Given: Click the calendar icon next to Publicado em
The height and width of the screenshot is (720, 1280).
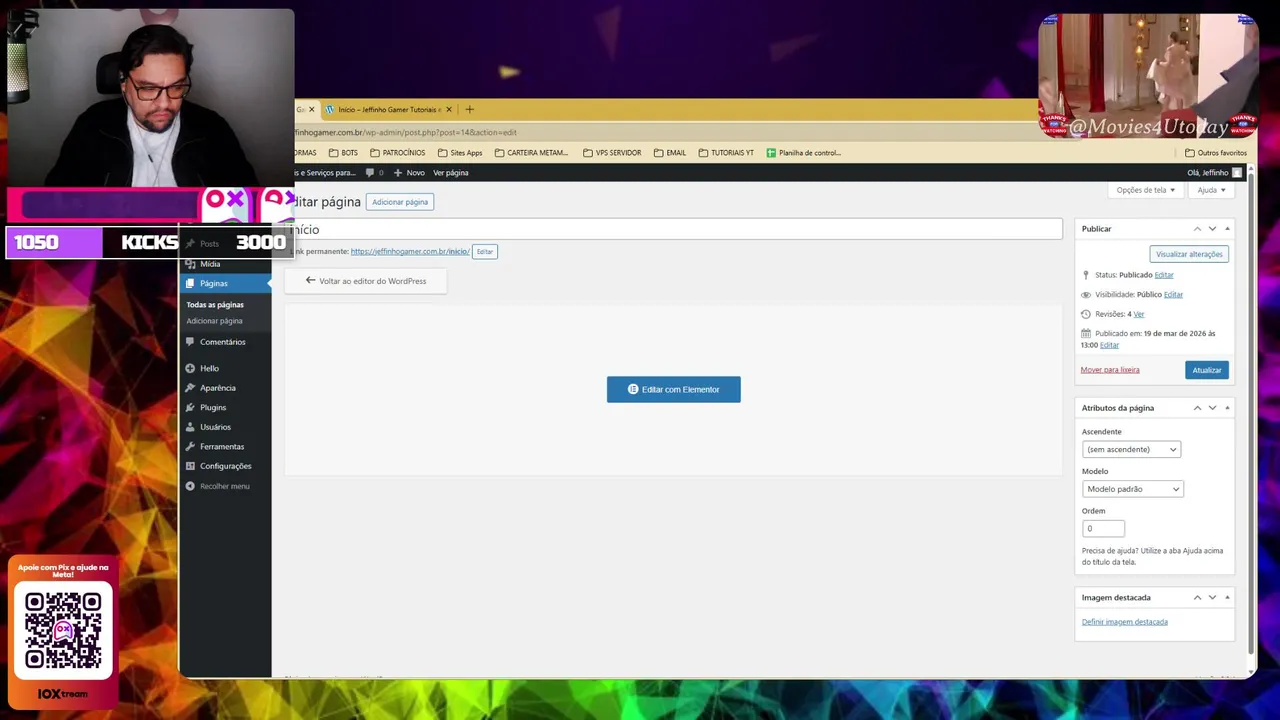Looking at the screenshot, I should point(1086,333).
